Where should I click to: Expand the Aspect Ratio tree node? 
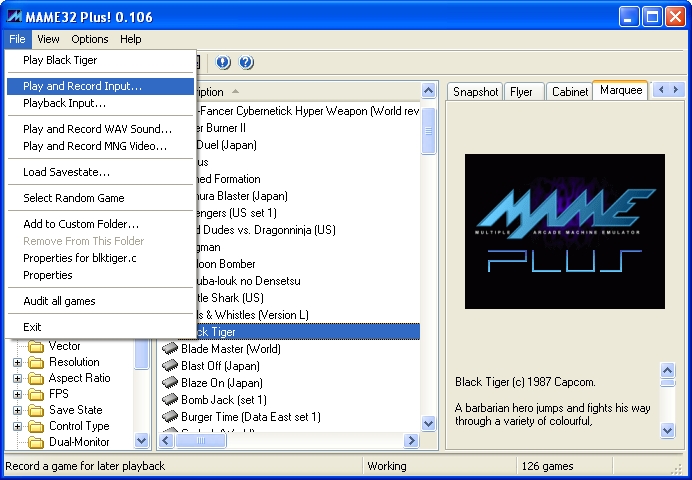coord(17,378)
